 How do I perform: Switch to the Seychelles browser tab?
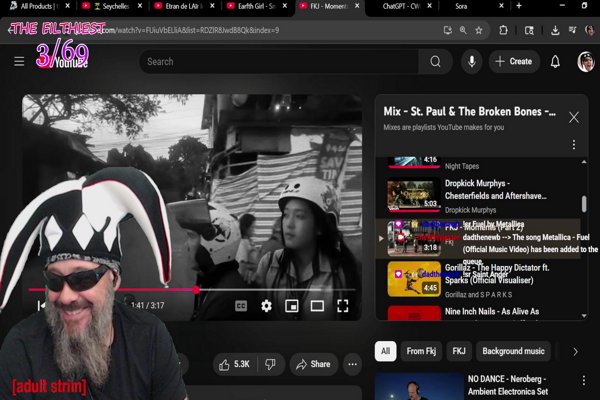coord(111,6)
